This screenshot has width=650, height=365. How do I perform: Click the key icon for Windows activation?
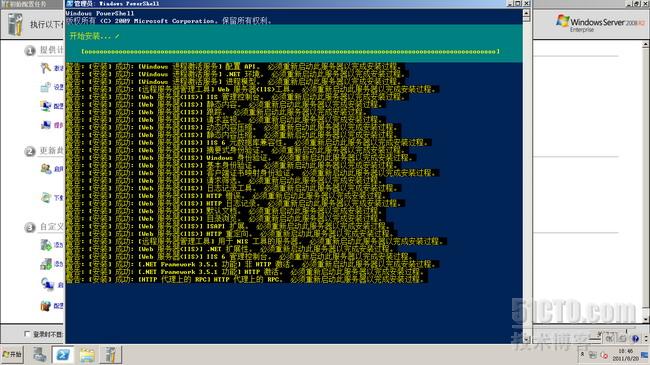(x=46, y=68)
